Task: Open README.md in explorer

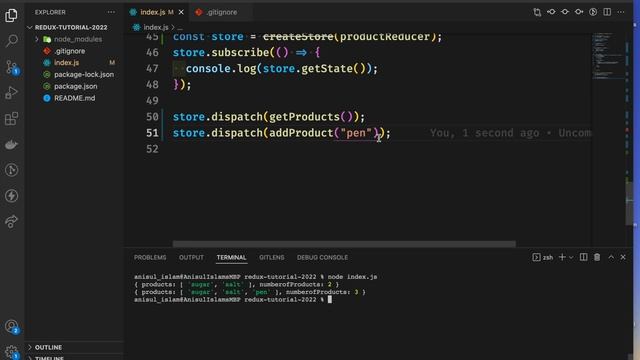Action: point(74,98)
